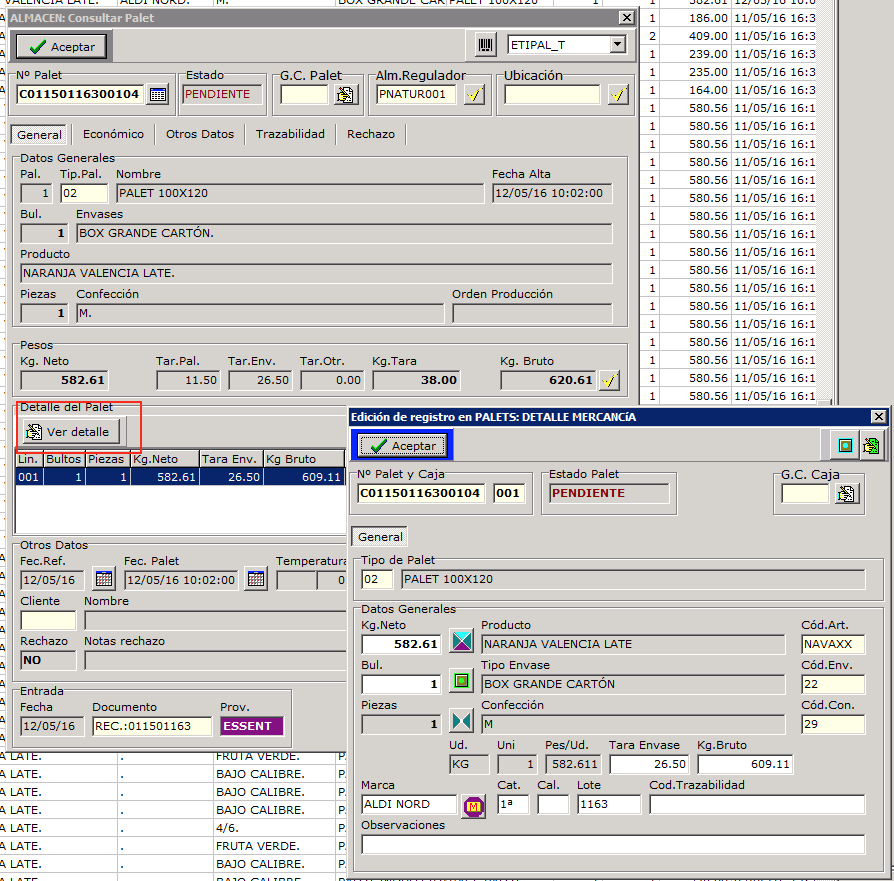Click the Ver detalle button
This screenshot has height=881, width=894.
(71, 431)
